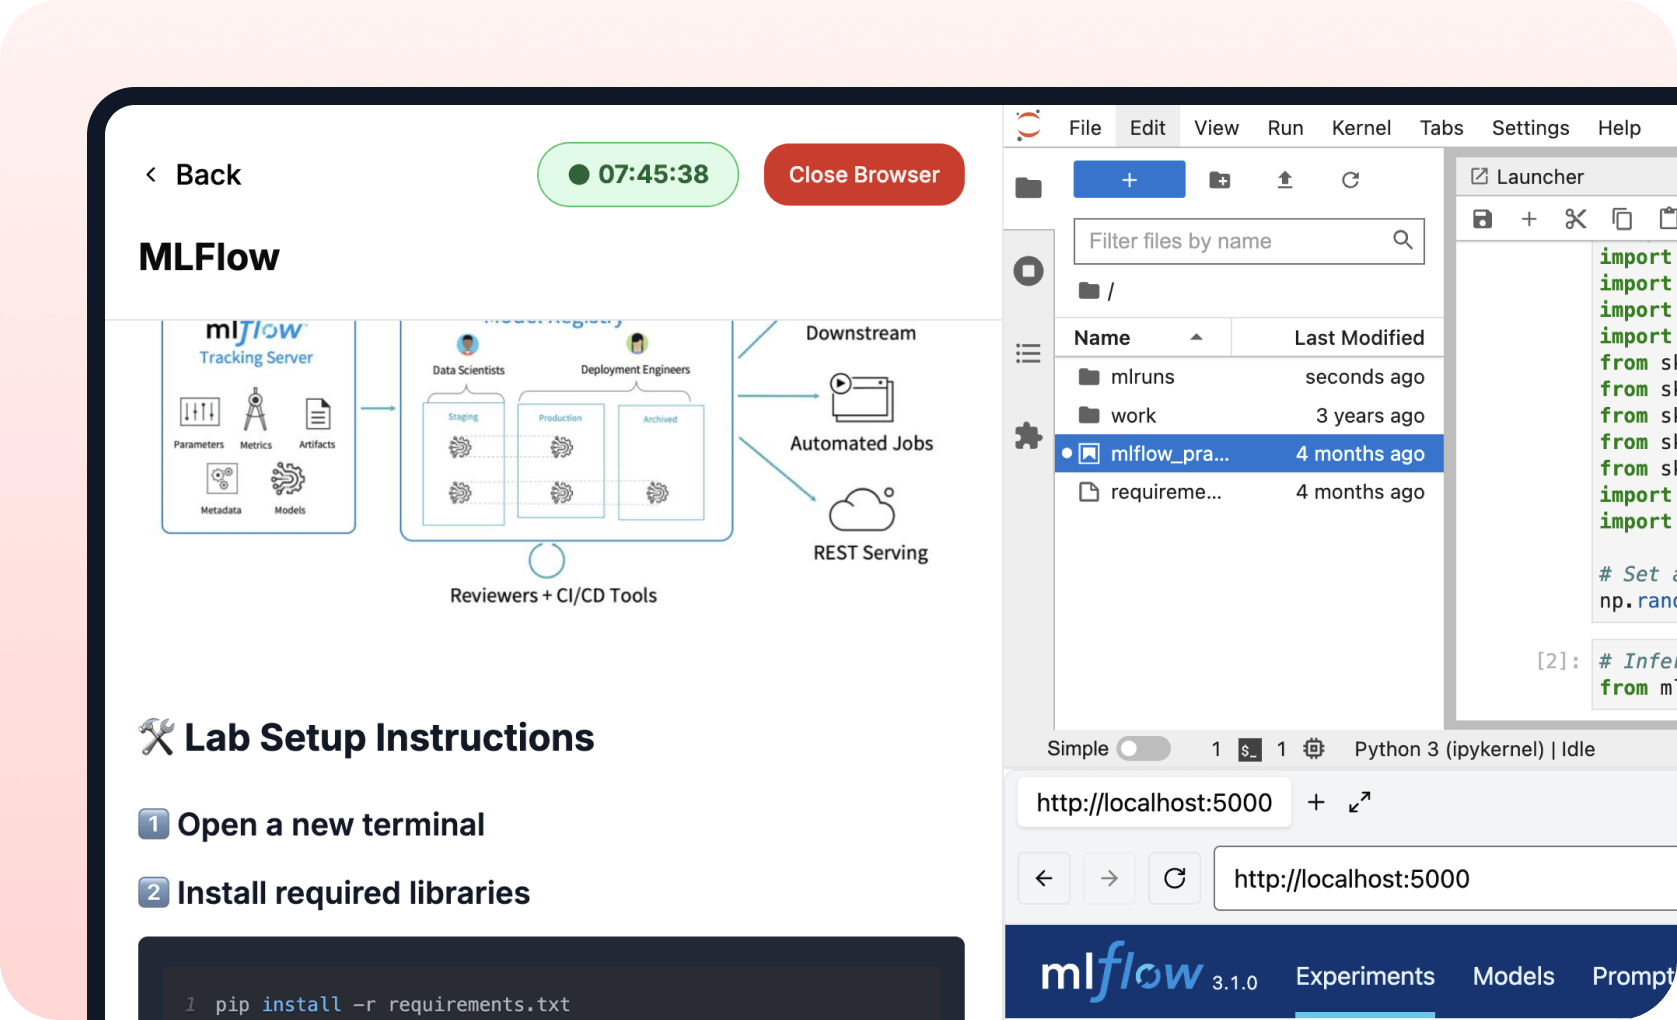Refresh the file browser list
Viewport: 1677px width, 1020px height.
1350,180
